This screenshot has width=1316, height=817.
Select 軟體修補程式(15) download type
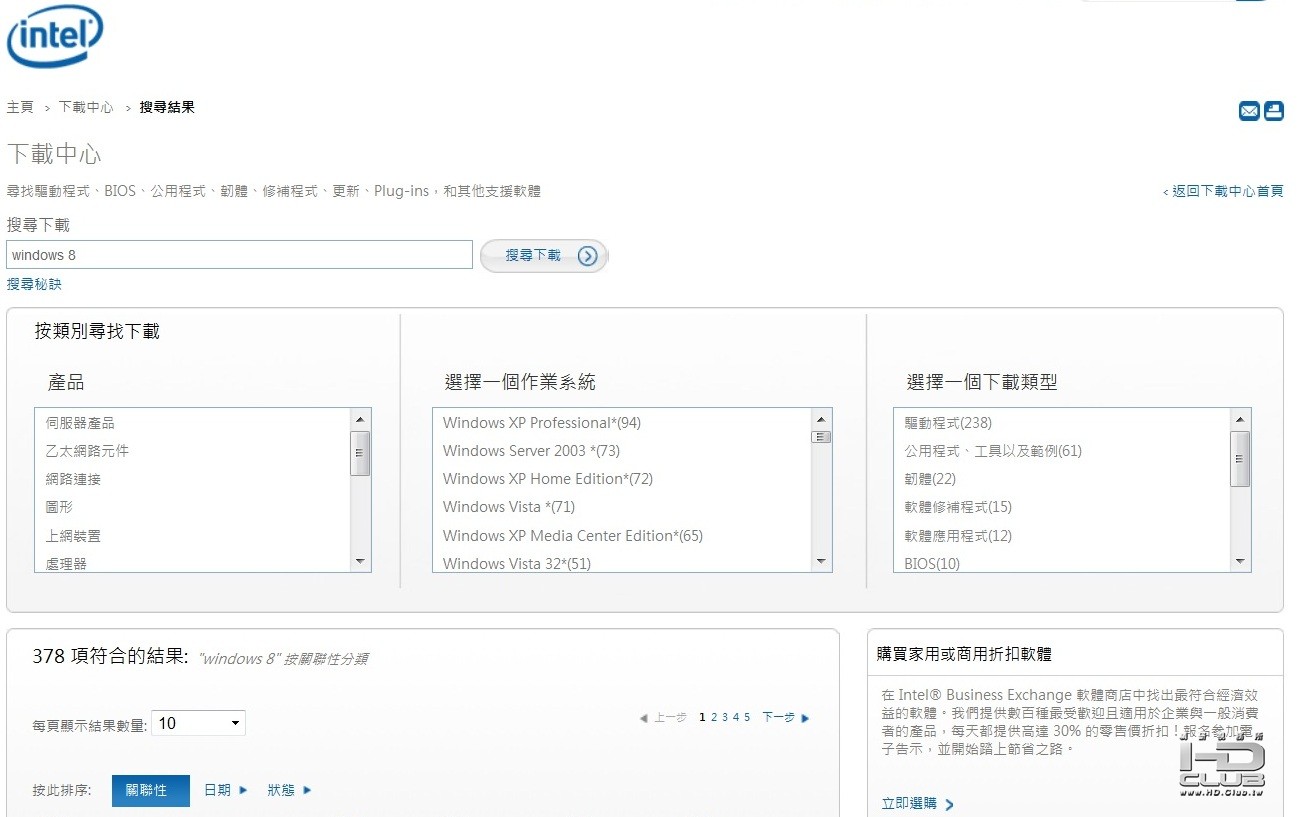point(958,507)
